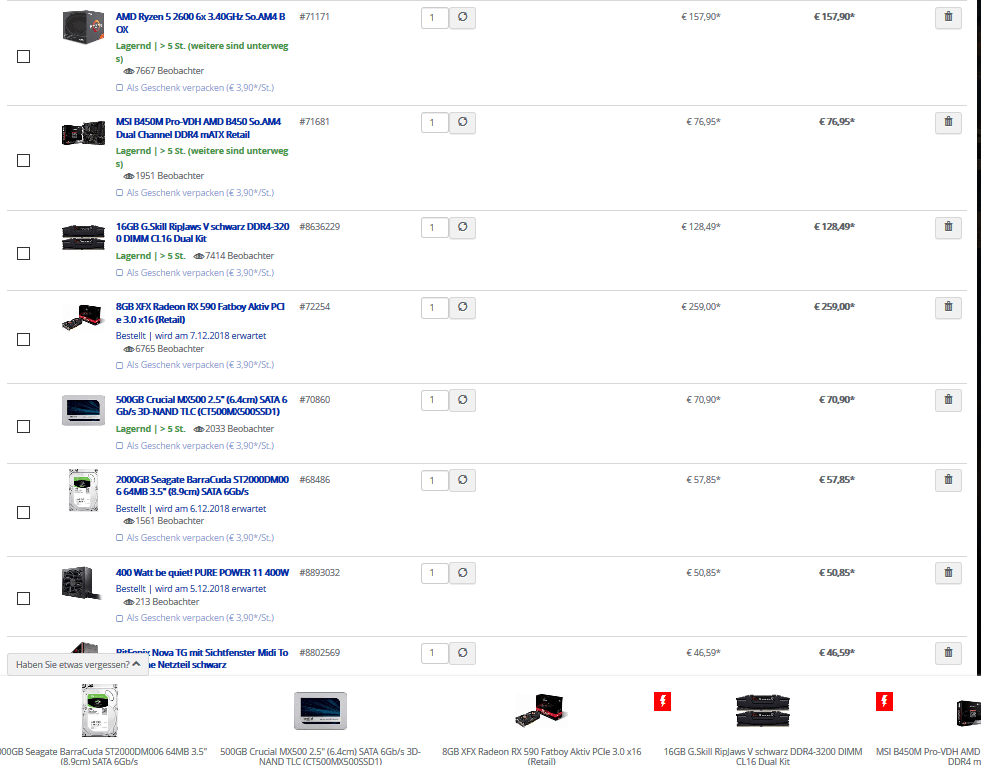Image resolution: width=981 pixels, height=765 pixels.
Task: Remove the XFX Radeon RX 590 item
Action: (948, 308)
